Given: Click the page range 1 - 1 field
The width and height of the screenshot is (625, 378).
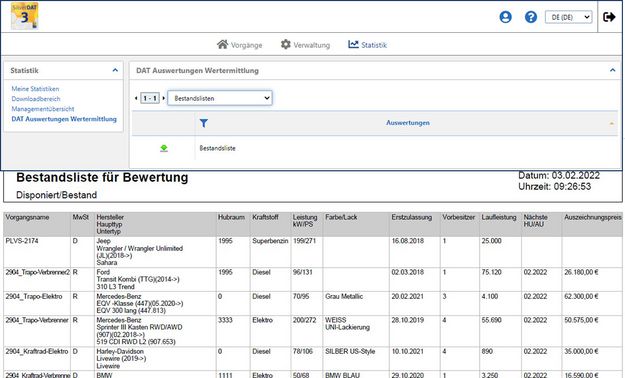Looking at the screenshot, I should (x=150, y=98).
